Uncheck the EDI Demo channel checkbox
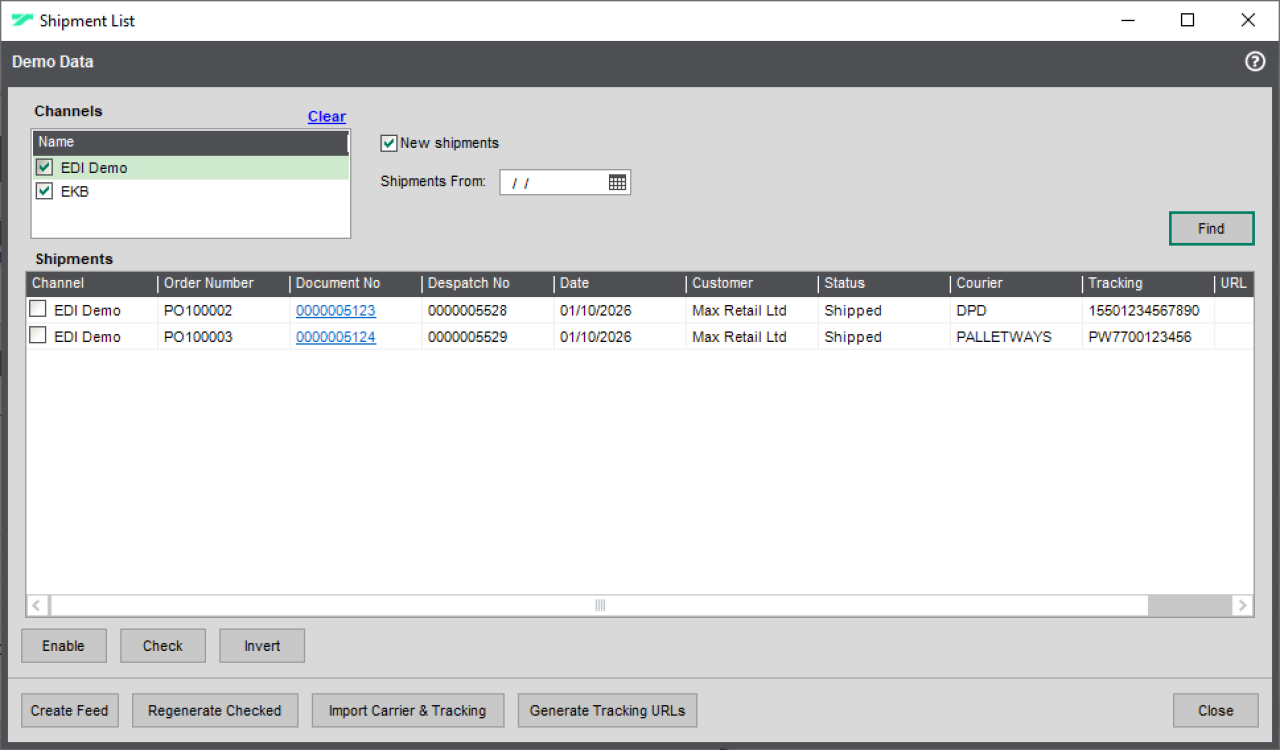 point(44,167)
